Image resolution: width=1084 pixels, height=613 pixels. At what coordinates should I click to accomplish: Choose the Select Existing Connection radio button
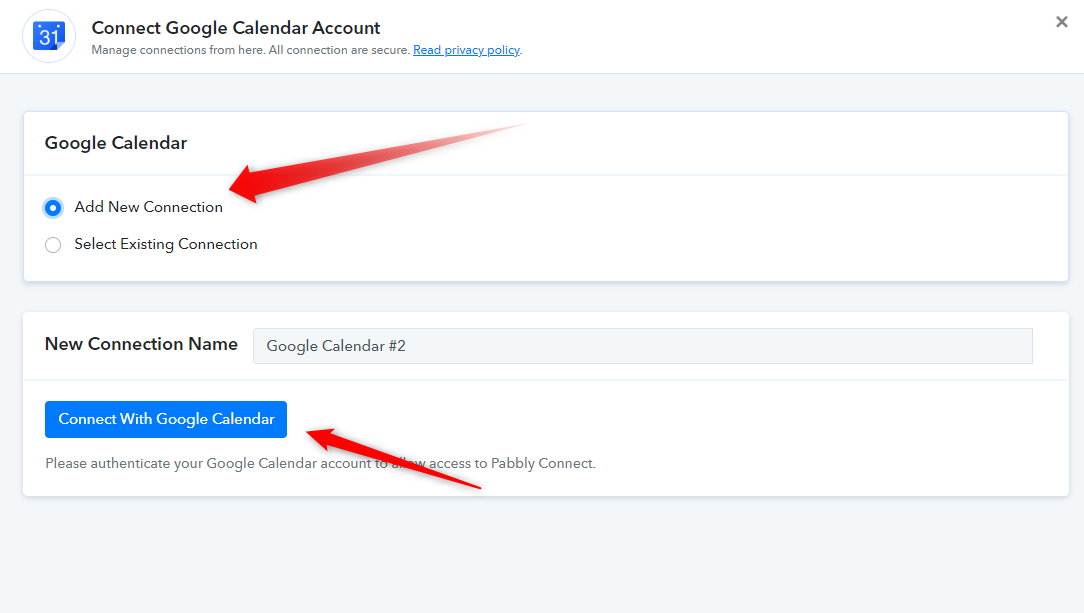point(53,245)
